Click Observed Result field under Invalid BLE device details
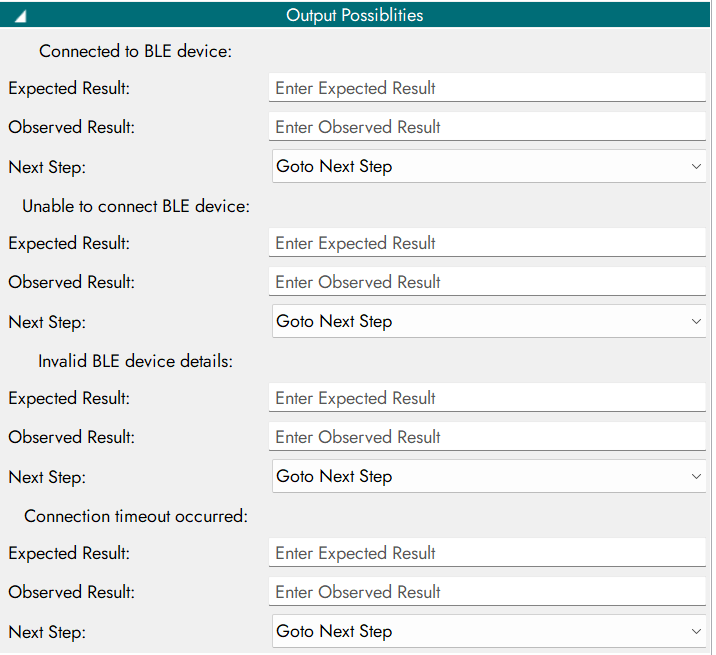This screenshot has height=655, width=716. (488, 437)
